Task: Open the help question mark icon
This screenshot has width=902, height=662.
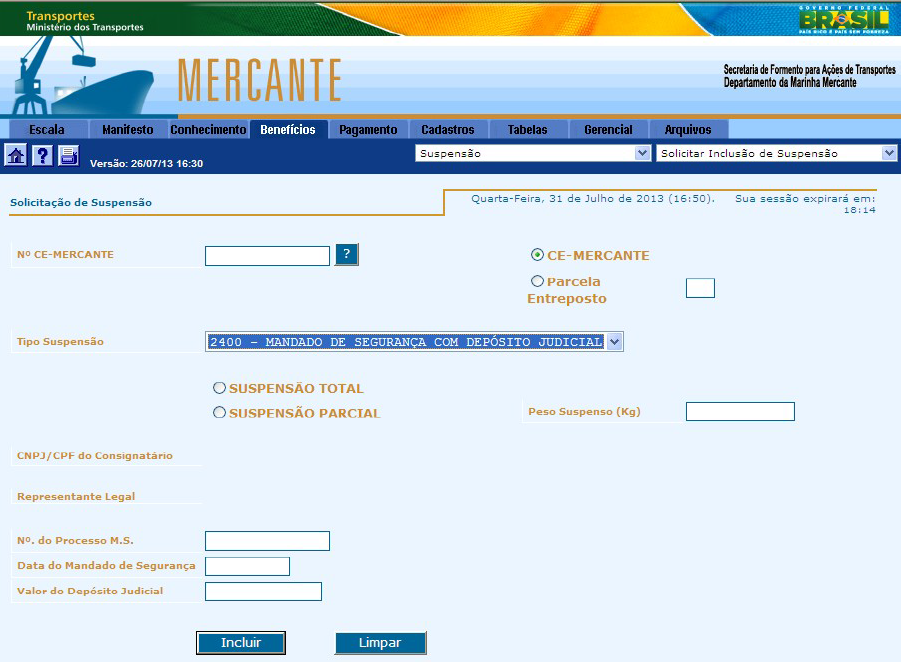Action: (x=42, y=155)
